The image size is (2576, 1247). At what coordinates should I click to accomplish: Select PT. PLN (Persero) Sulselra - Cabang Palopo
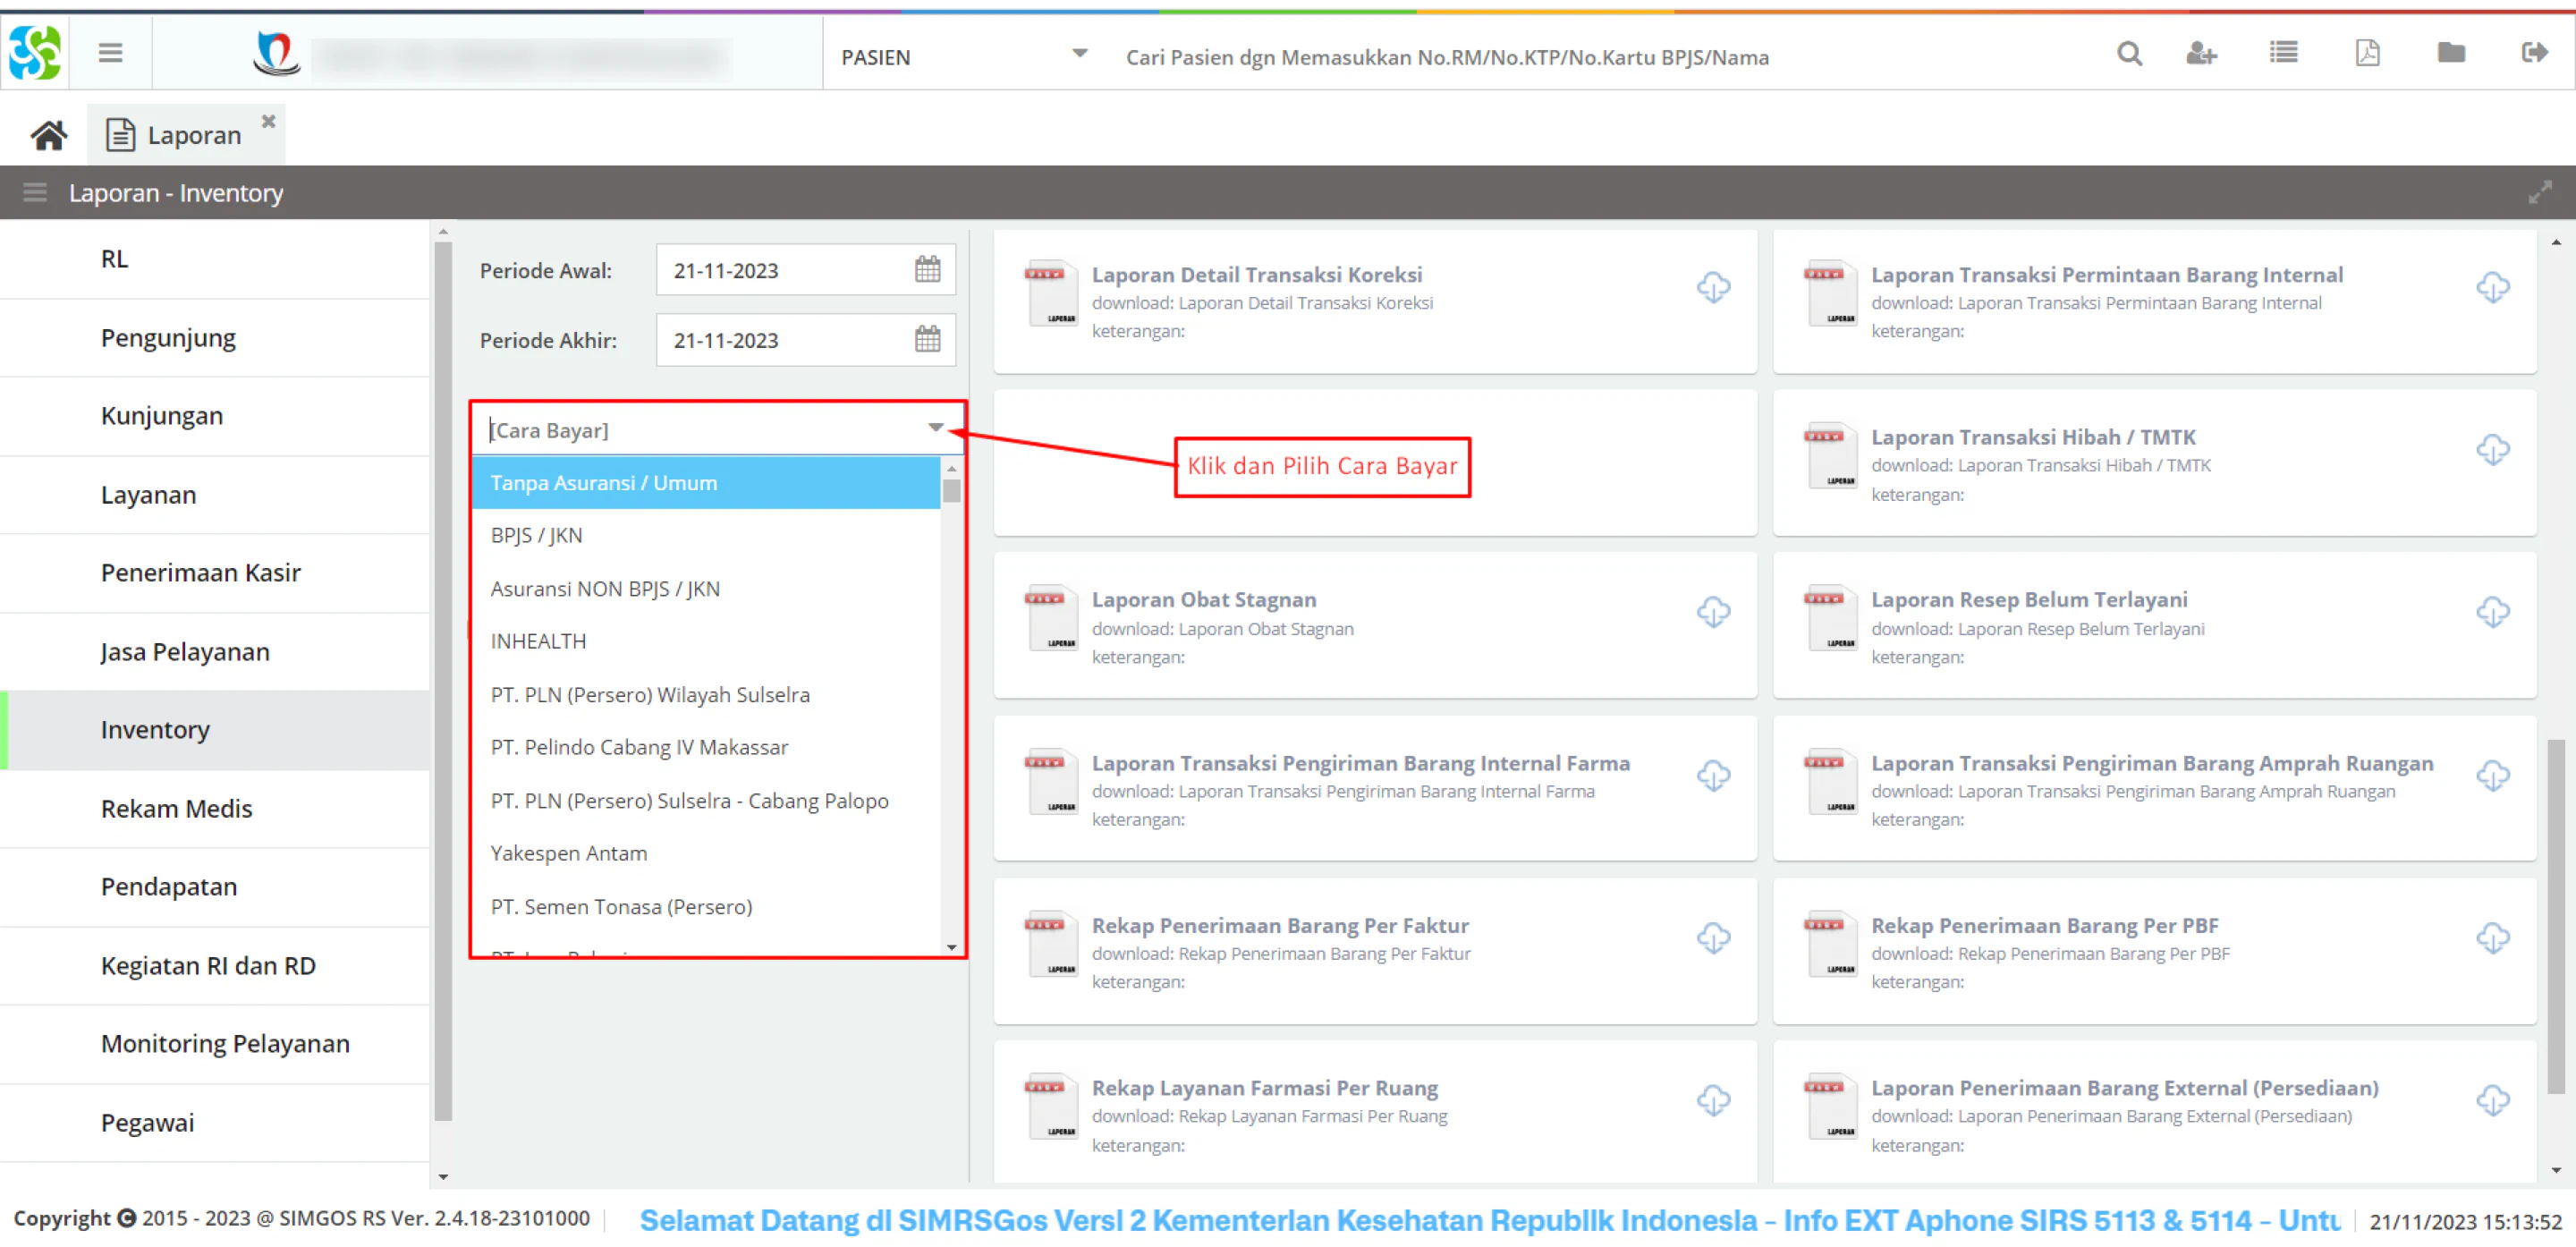click(x=706, y=801)
